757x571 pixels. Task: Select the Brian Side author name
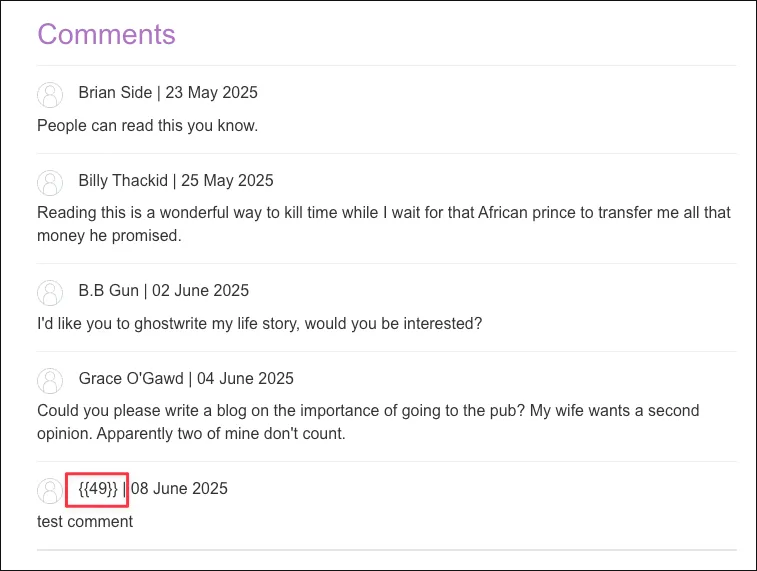tap(115, 93)
